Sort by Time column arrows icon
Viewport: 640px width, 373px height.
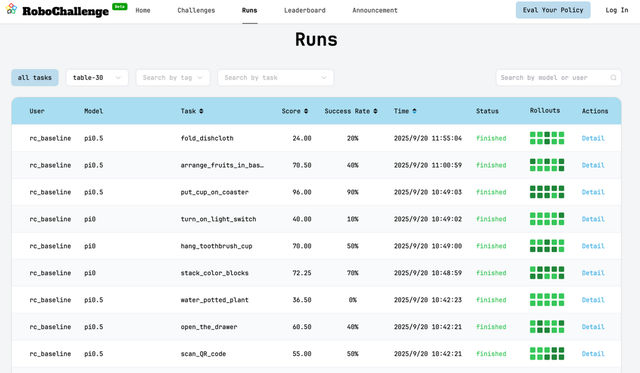414,111
